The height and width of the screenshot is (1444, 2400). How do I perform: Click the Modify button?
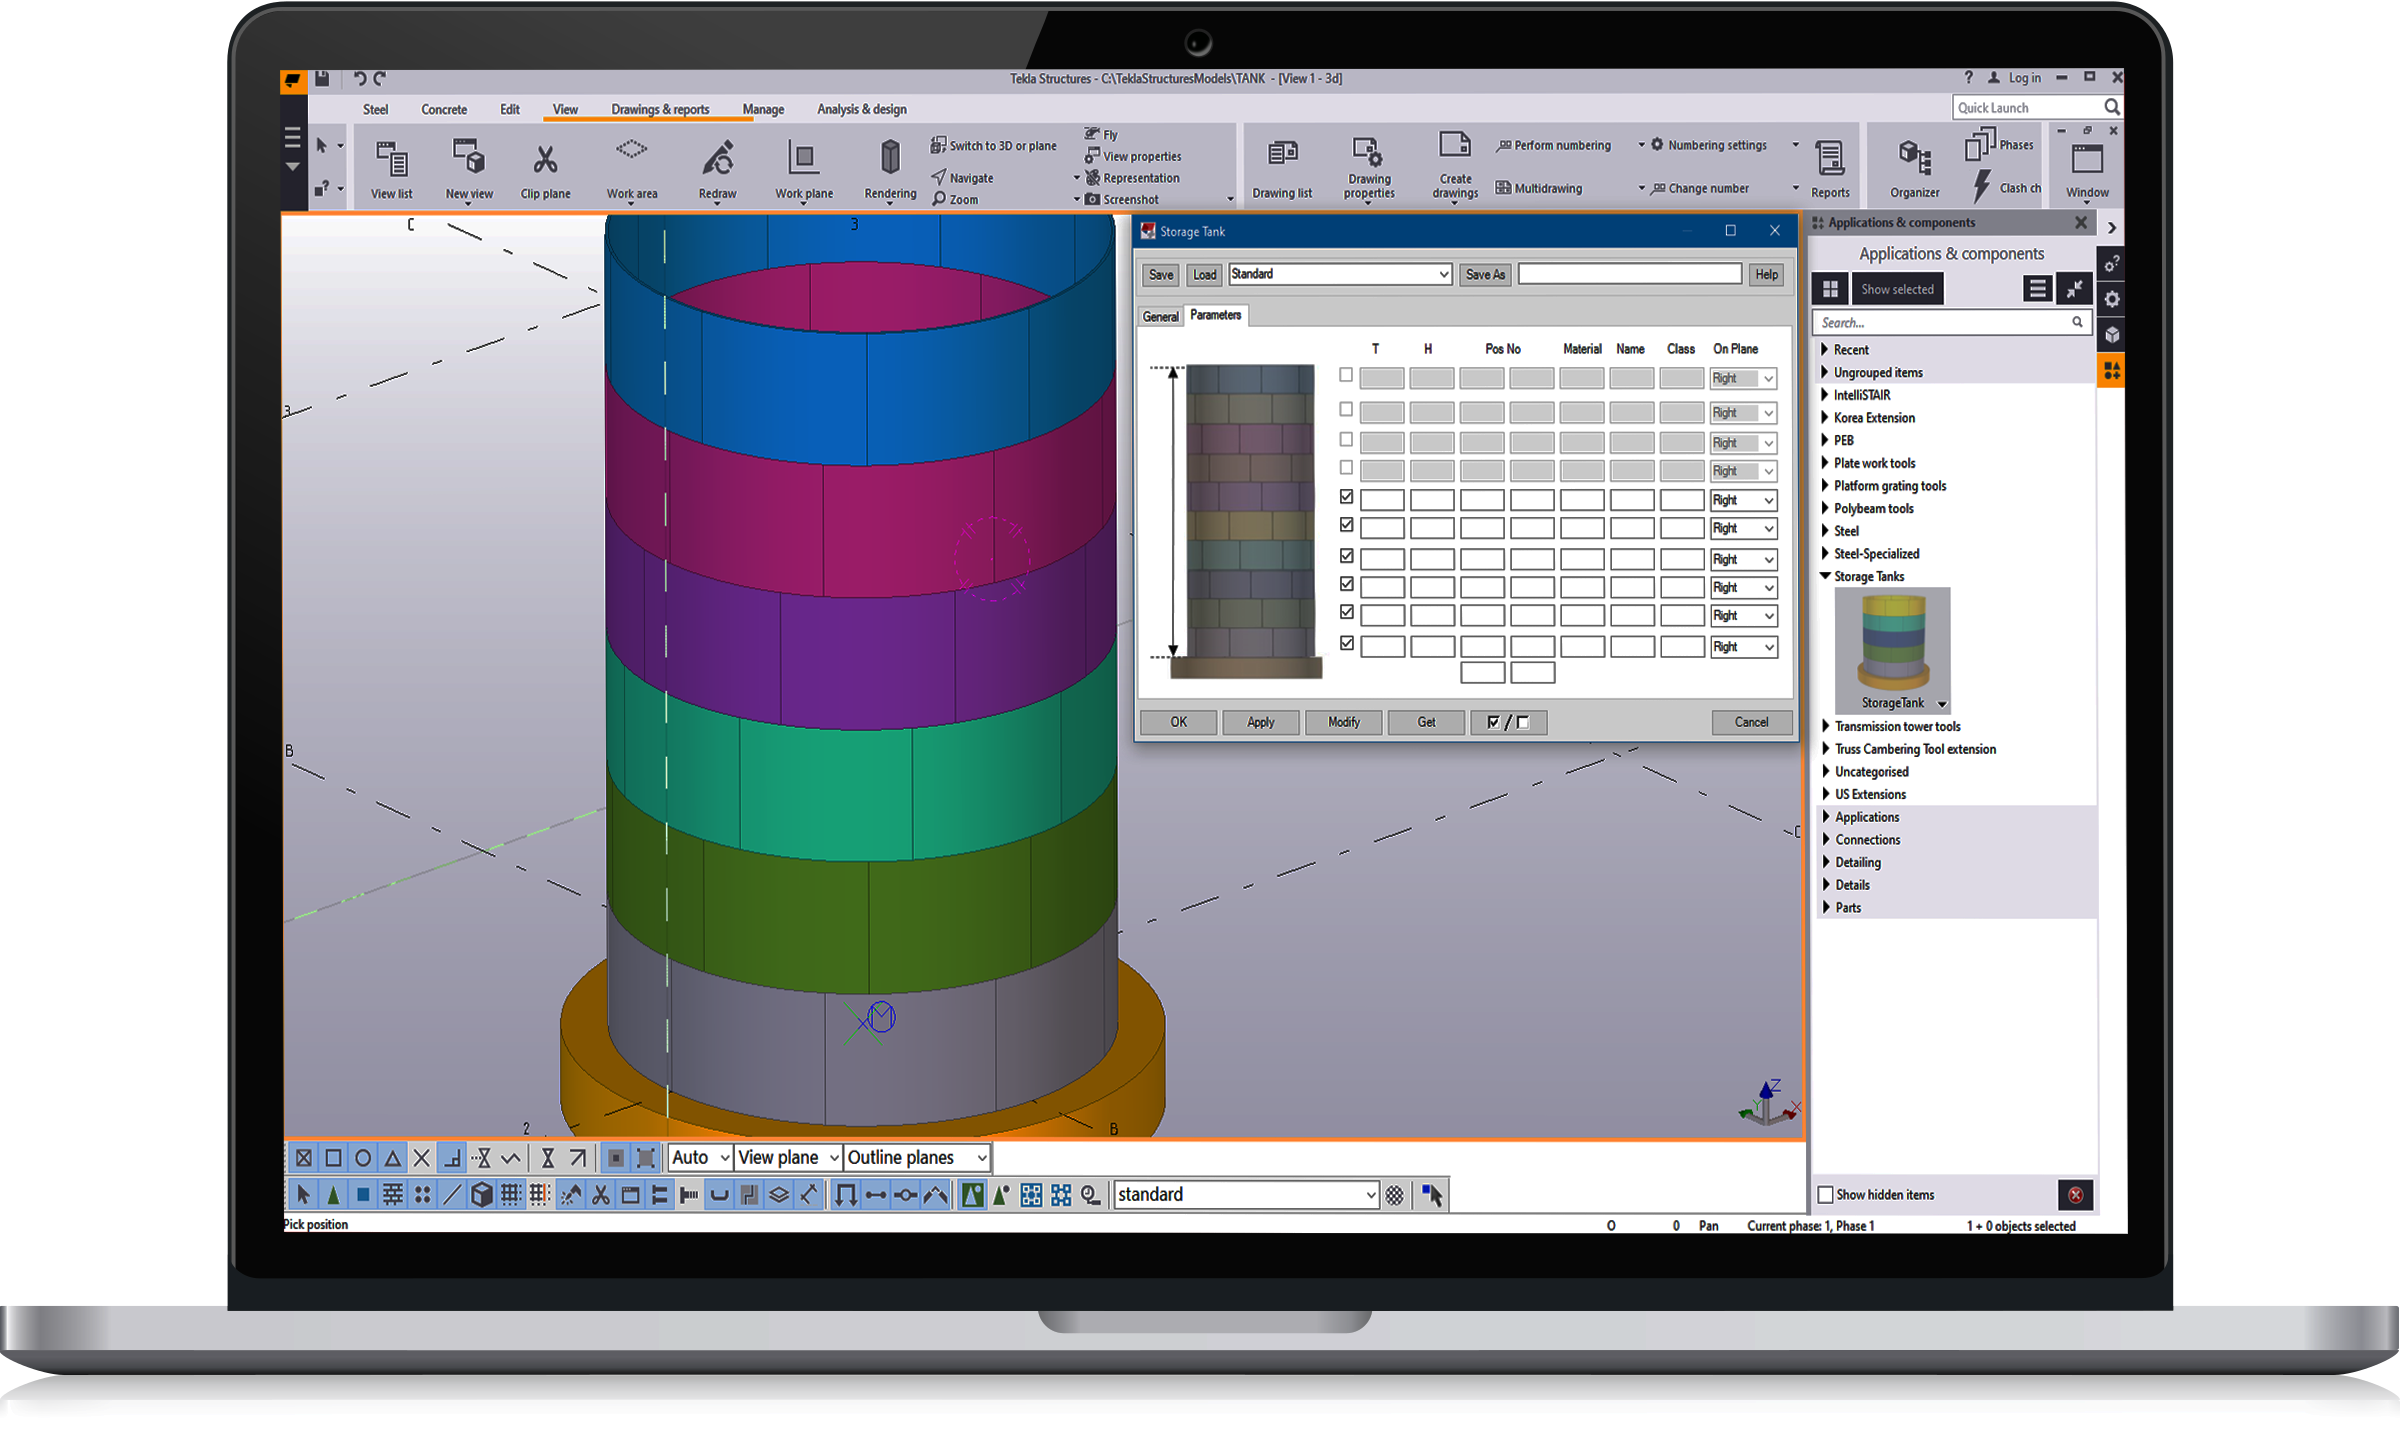pyautogui.click(x=1343, y=722)
